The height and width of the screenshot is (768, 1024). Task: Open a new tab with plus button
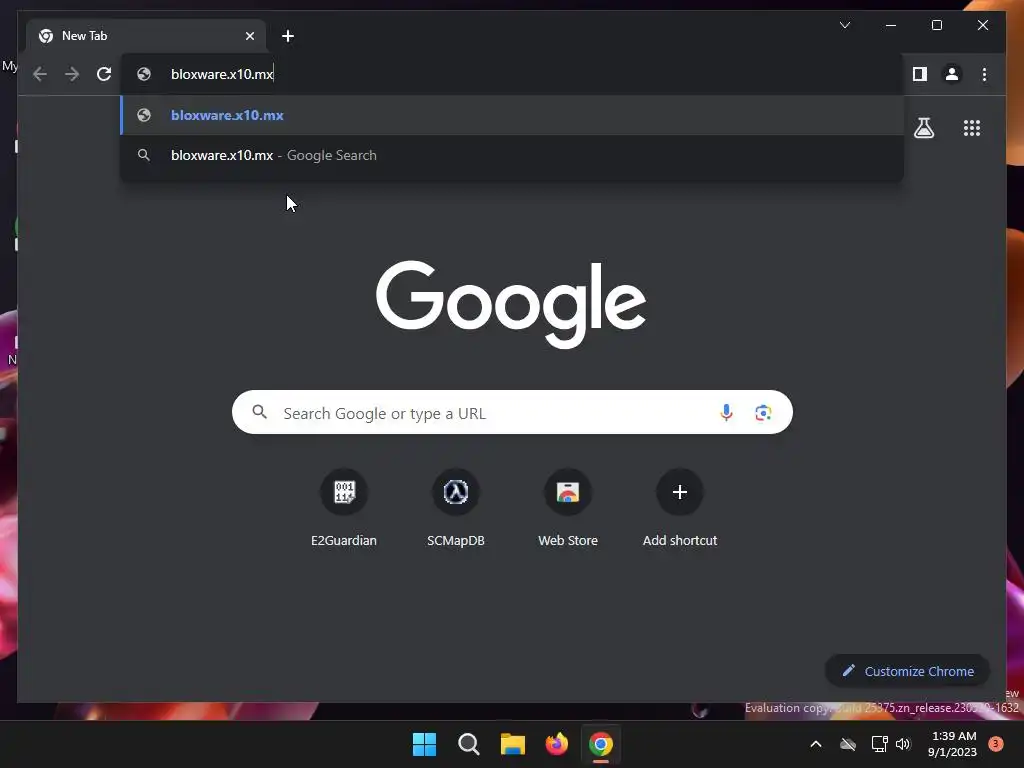pyautogui.click(x=288, y=36)
